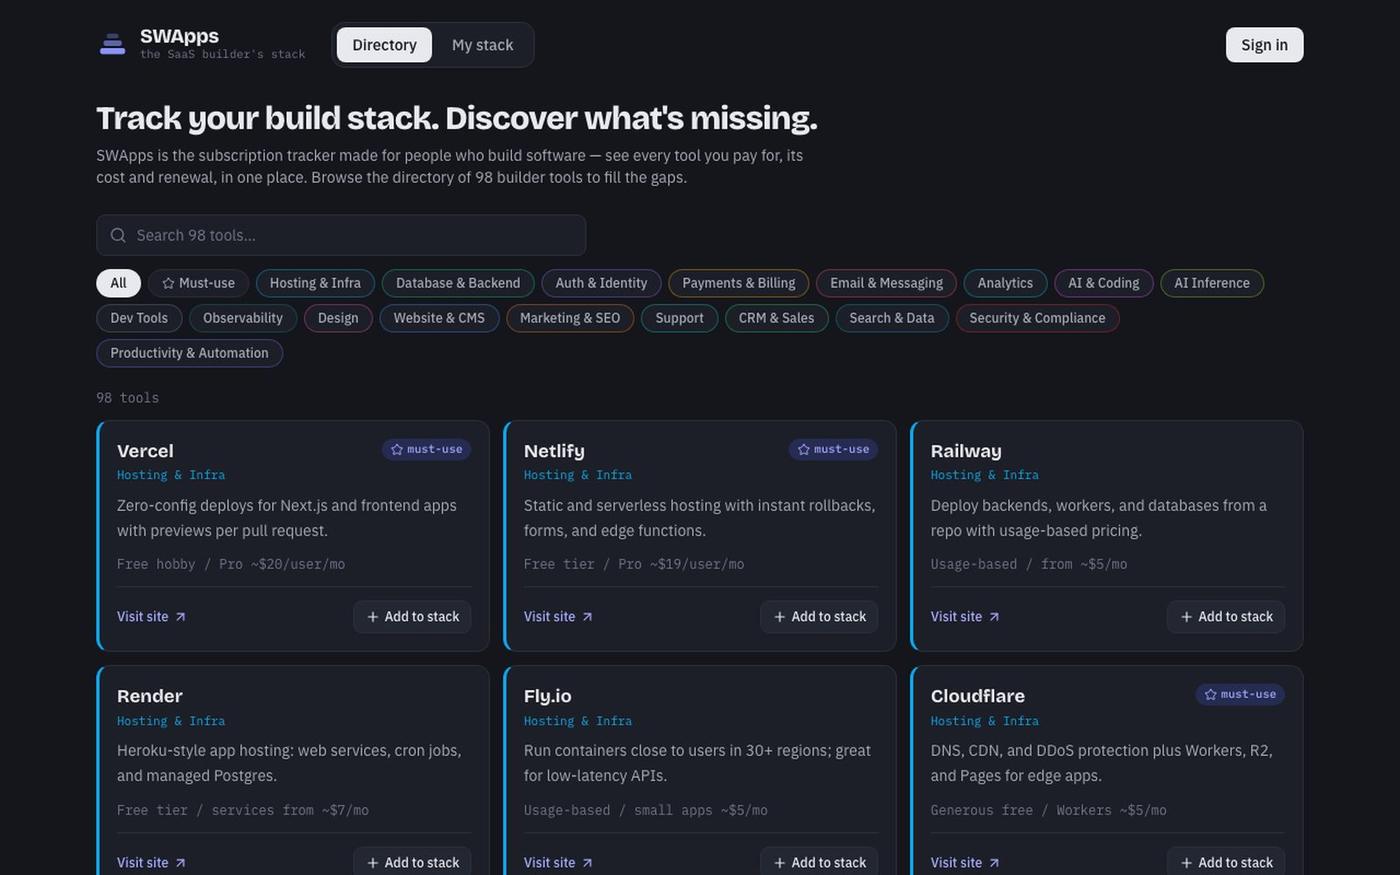Filter by Database & Backend category
The image size is (1400, 875).
point(458,283)
